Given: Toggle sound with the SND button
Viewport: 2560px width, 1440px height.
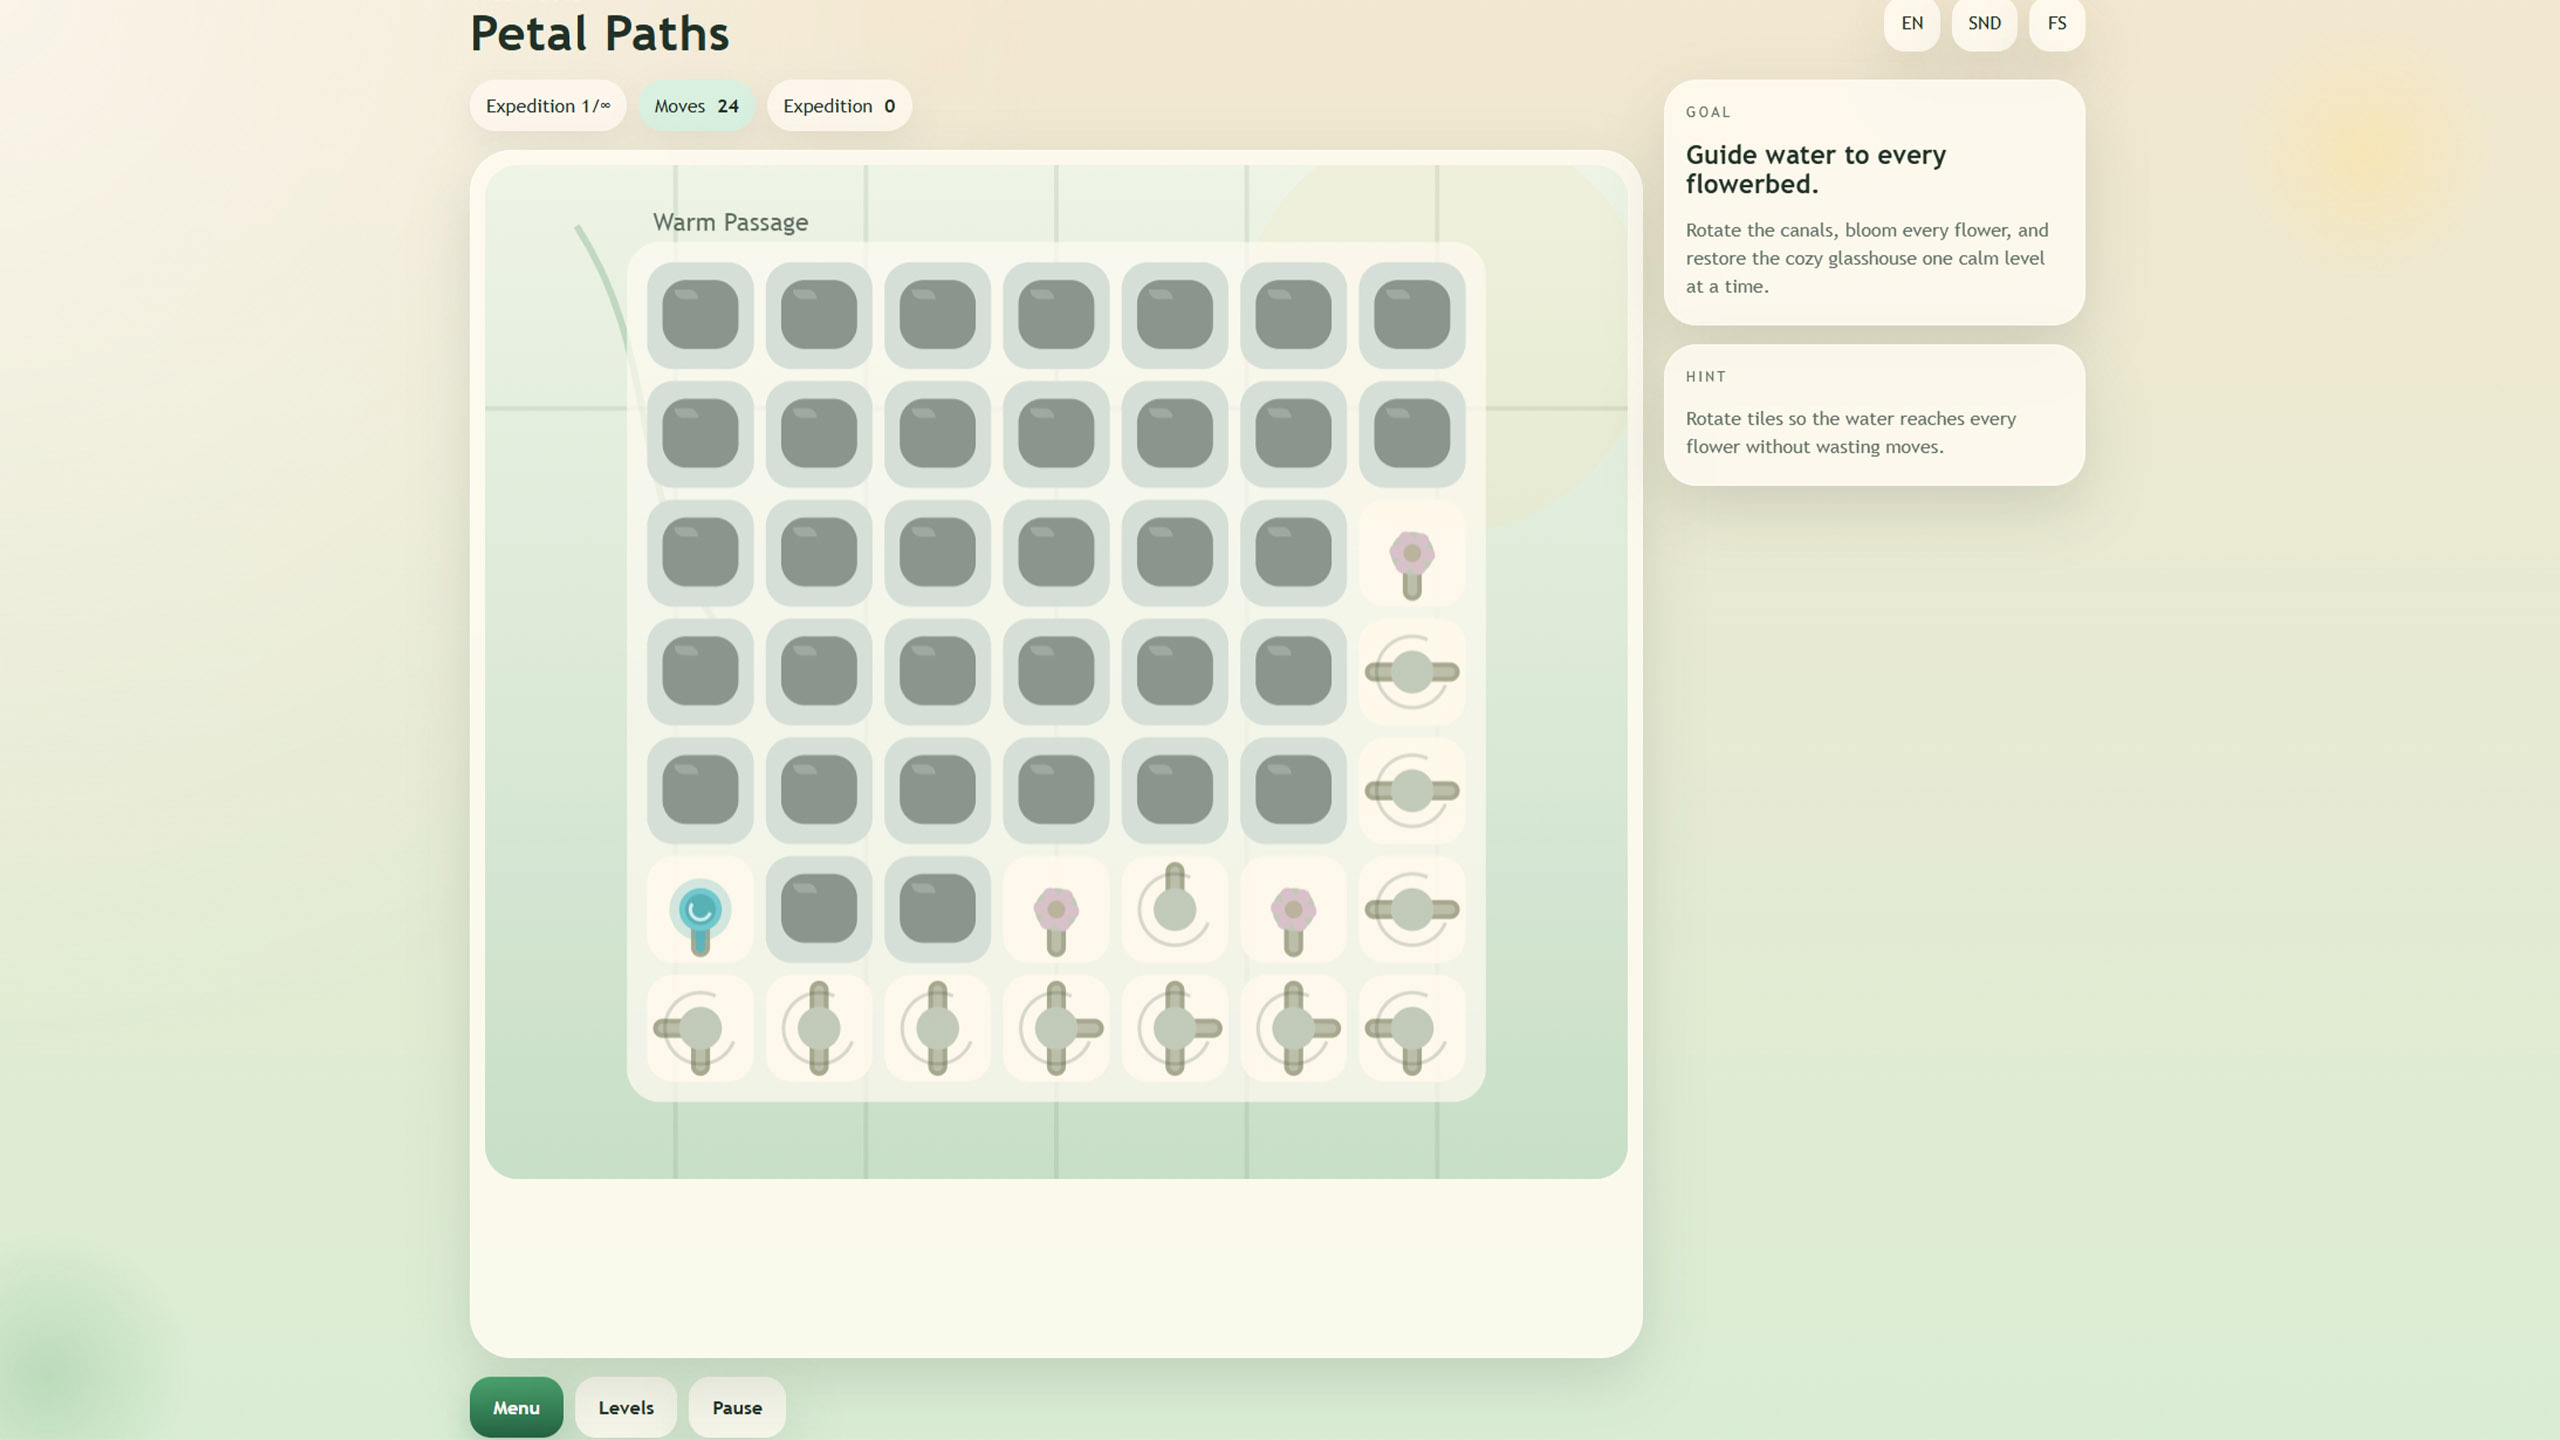Looking at the screenshot, I should [x=1984, y=23].
